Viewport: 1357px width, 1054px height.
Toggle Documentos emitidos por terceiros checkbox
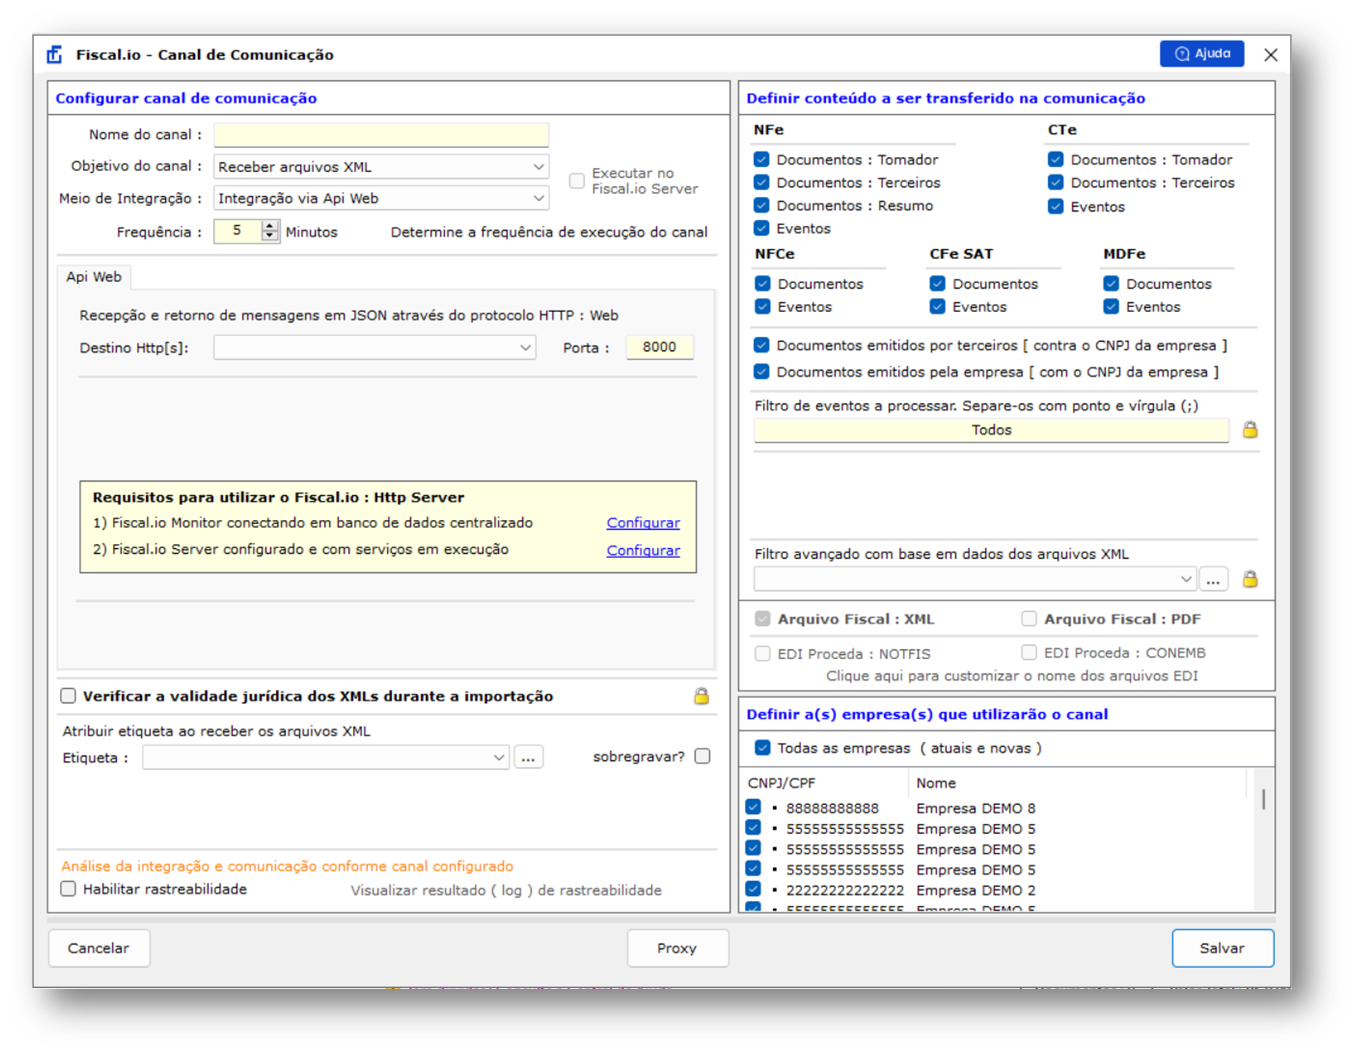(762, 345)
